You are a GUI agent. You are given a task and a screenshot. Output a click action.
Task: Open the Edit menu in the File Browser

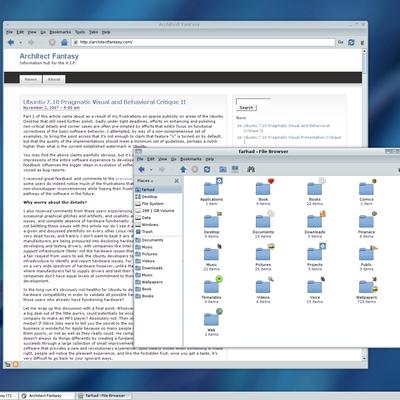click(151, 159)
